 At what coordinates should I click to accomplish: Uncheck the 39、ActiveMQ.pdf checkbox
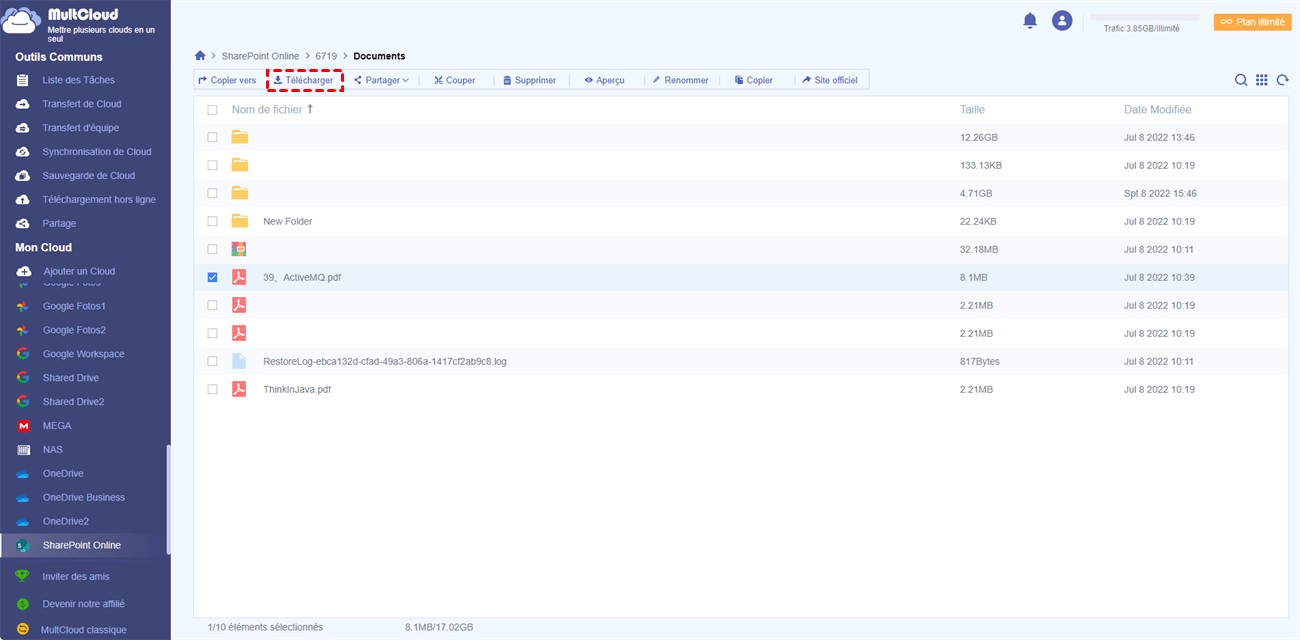pos(212,277)
